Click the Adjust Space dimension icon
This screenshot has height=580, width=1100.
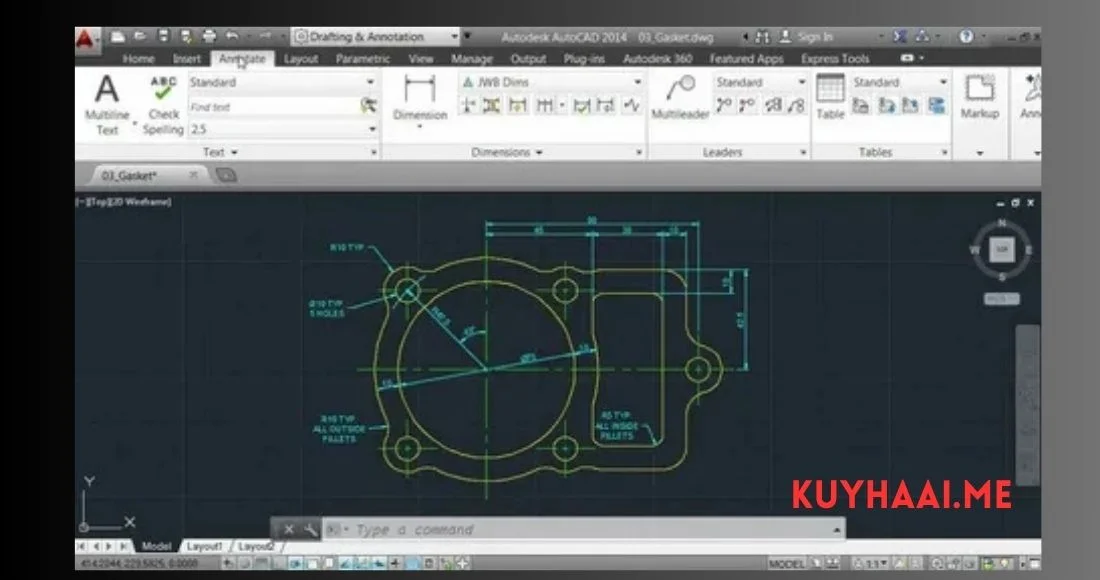tap(492, 106)
